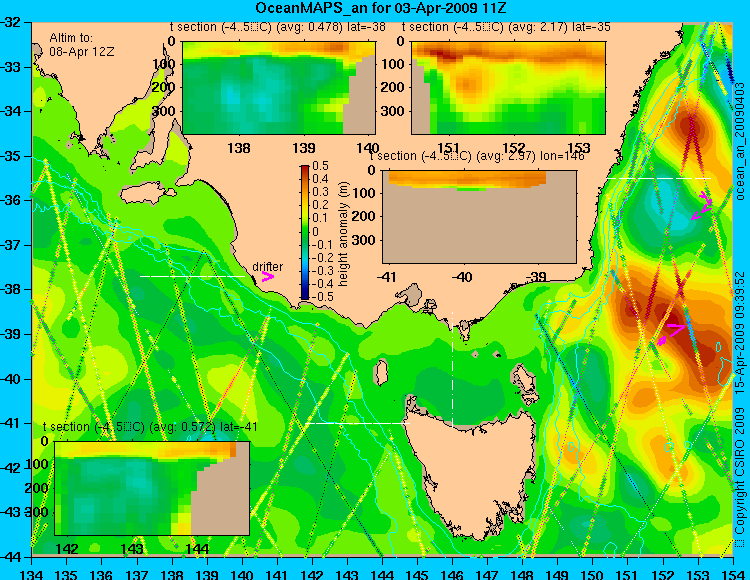Click the "t section ... (avg: 2.97) lon=146" heading
The image size is (750, 580).
pyautogui.click(x=477, y=156)
